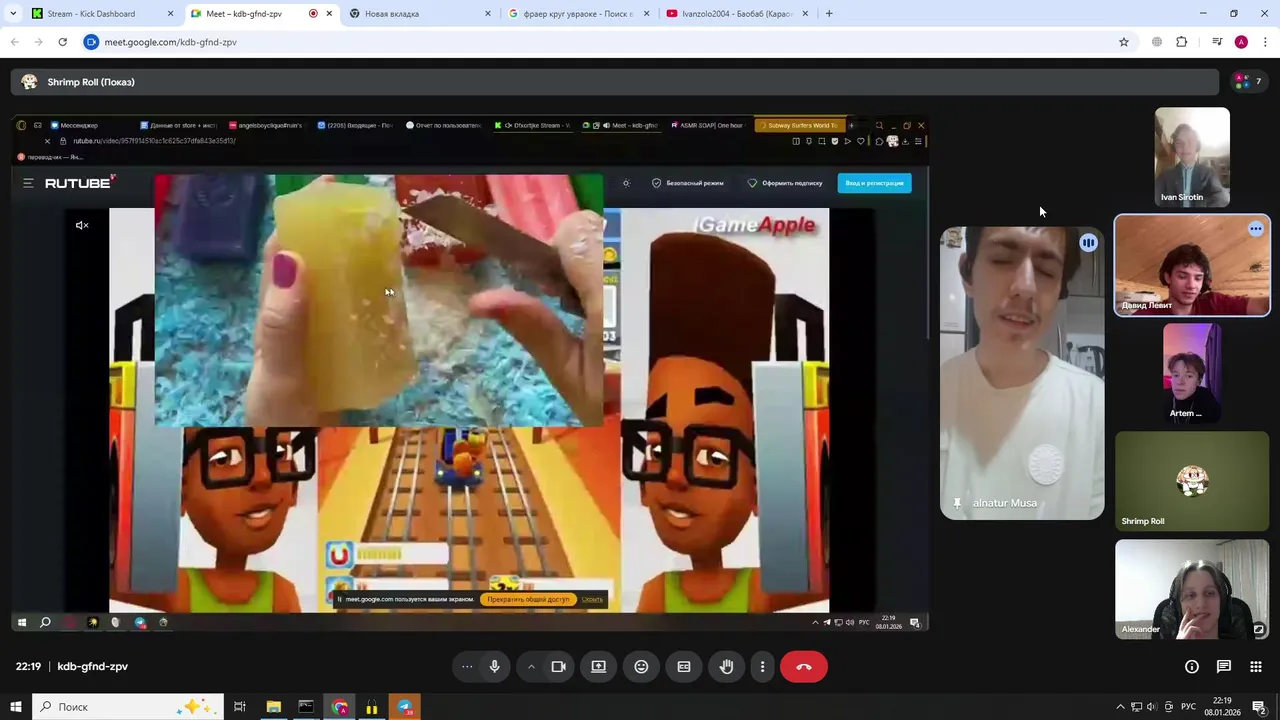Open terminal app on the taskbar
This screenshot has width=1280, height=720.
(x=306, y=707)
